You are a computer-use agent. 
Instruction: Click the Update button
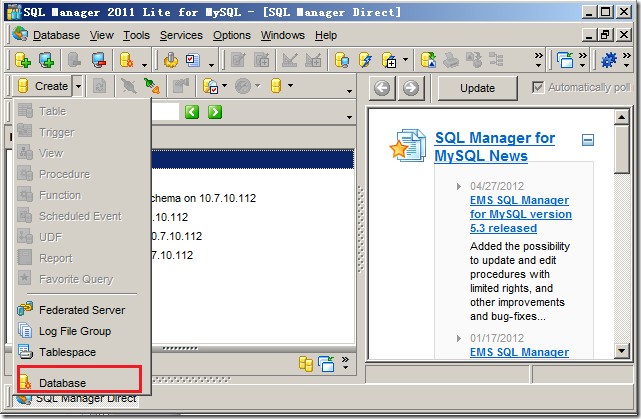tap(477, 88)
